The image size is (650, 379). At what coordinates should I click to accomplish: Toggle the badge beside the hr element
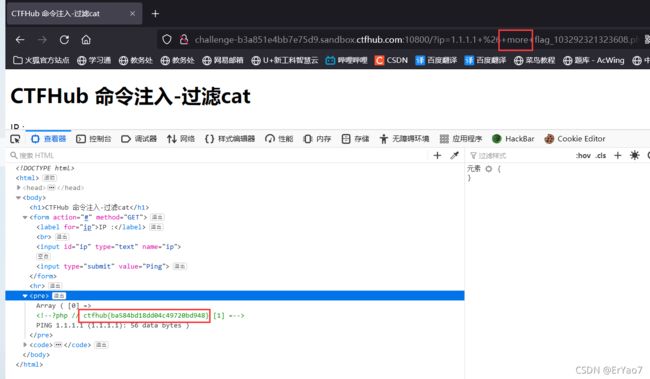click(x=55, y=286)
